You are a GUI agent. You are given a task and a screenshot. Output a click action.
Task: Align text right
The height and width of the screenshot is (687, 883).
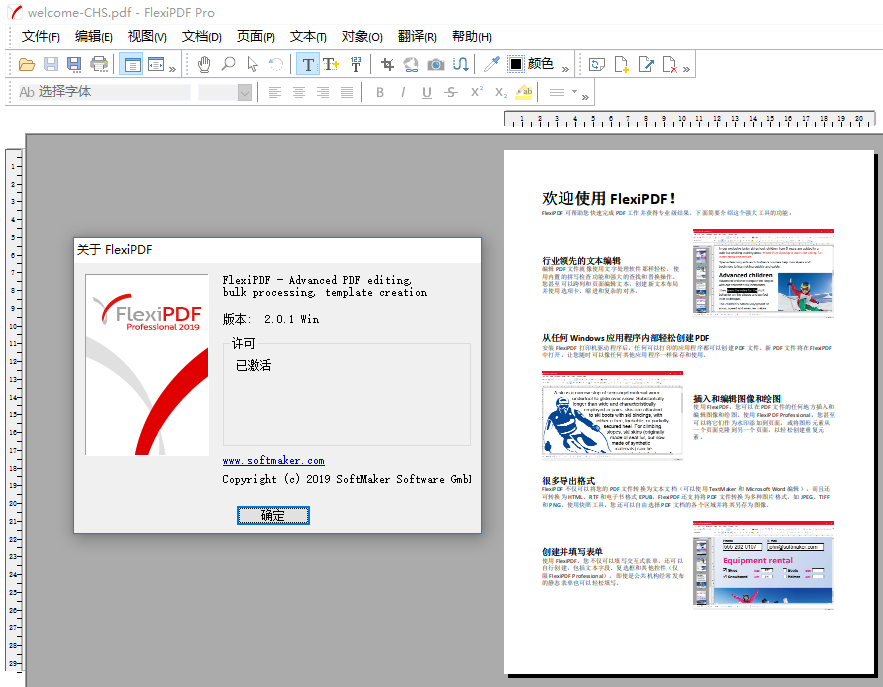(x=323, y=92)
